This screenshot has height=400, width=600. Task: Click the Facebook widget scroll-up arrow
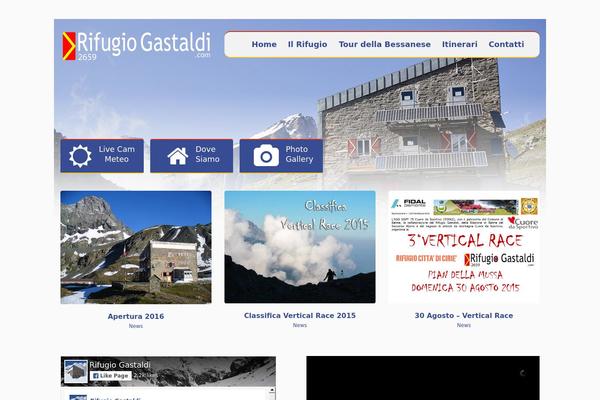(x=272, y=390)
